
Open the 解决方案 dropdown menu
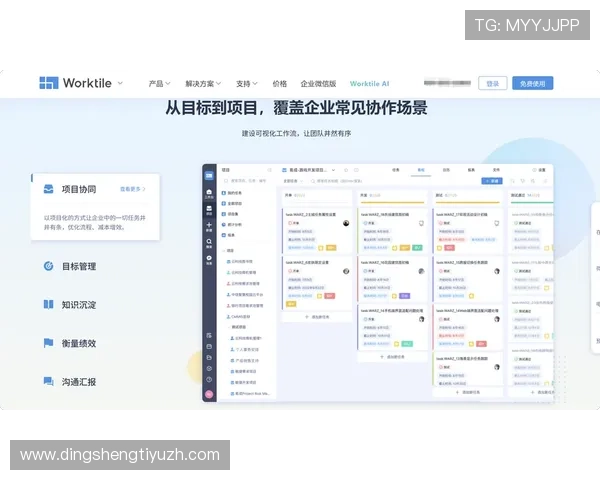click(203, 83)
